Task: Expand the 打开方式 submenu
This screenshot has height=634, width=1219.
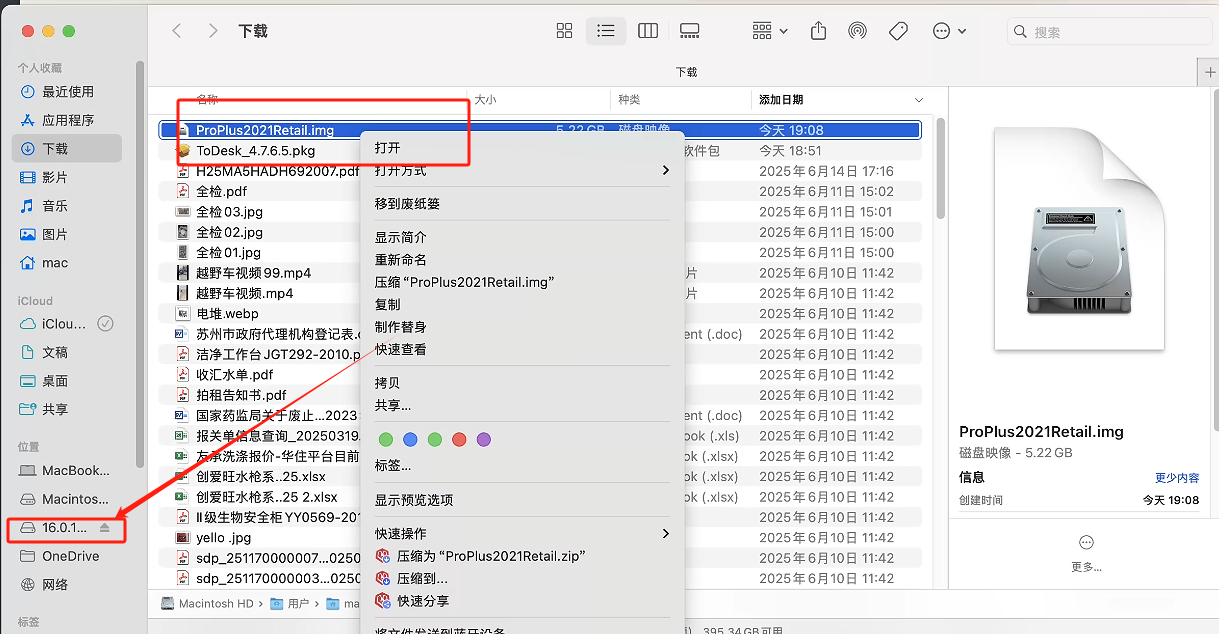Action: click(x=520, y=171)
